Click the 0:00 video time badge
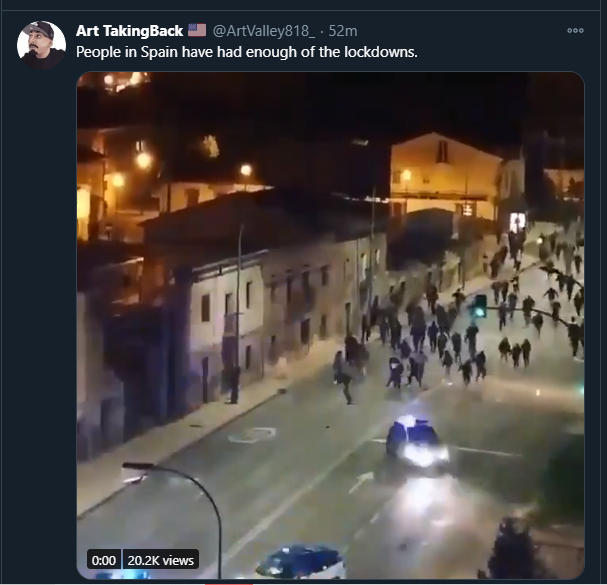This screenshot has height=585, width=607. pyautogui.click(x=104, y=560)
